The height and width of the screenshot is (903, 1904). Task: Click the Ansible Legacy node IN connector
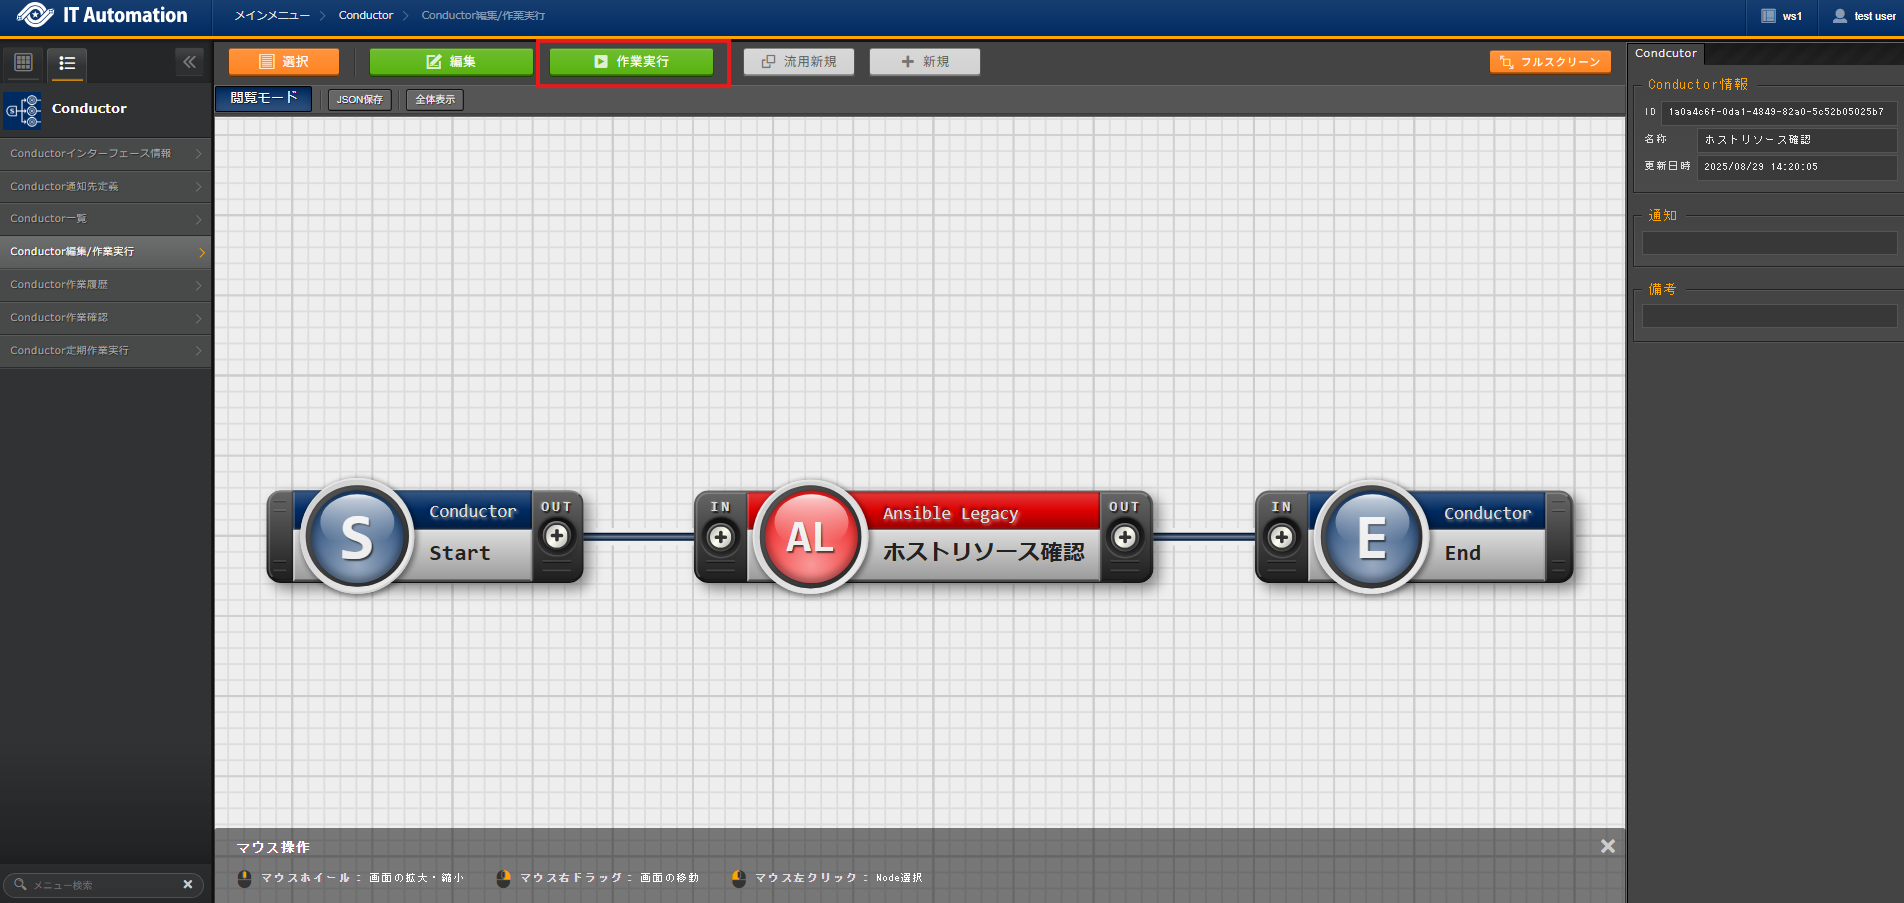point(720,537)
